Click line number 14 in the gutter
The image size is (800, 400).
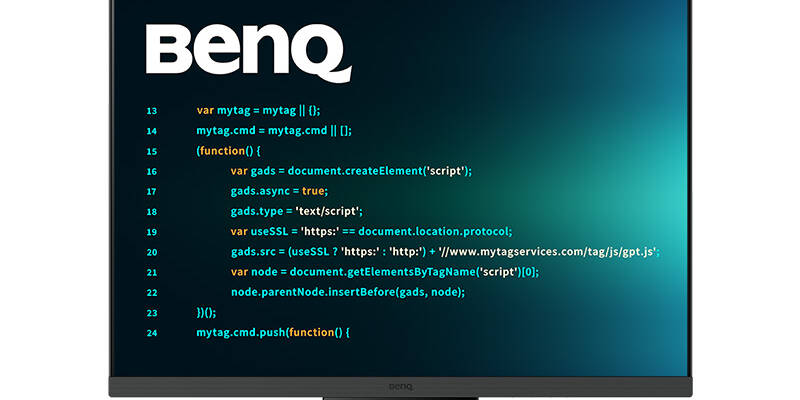(x=152, y=131)
